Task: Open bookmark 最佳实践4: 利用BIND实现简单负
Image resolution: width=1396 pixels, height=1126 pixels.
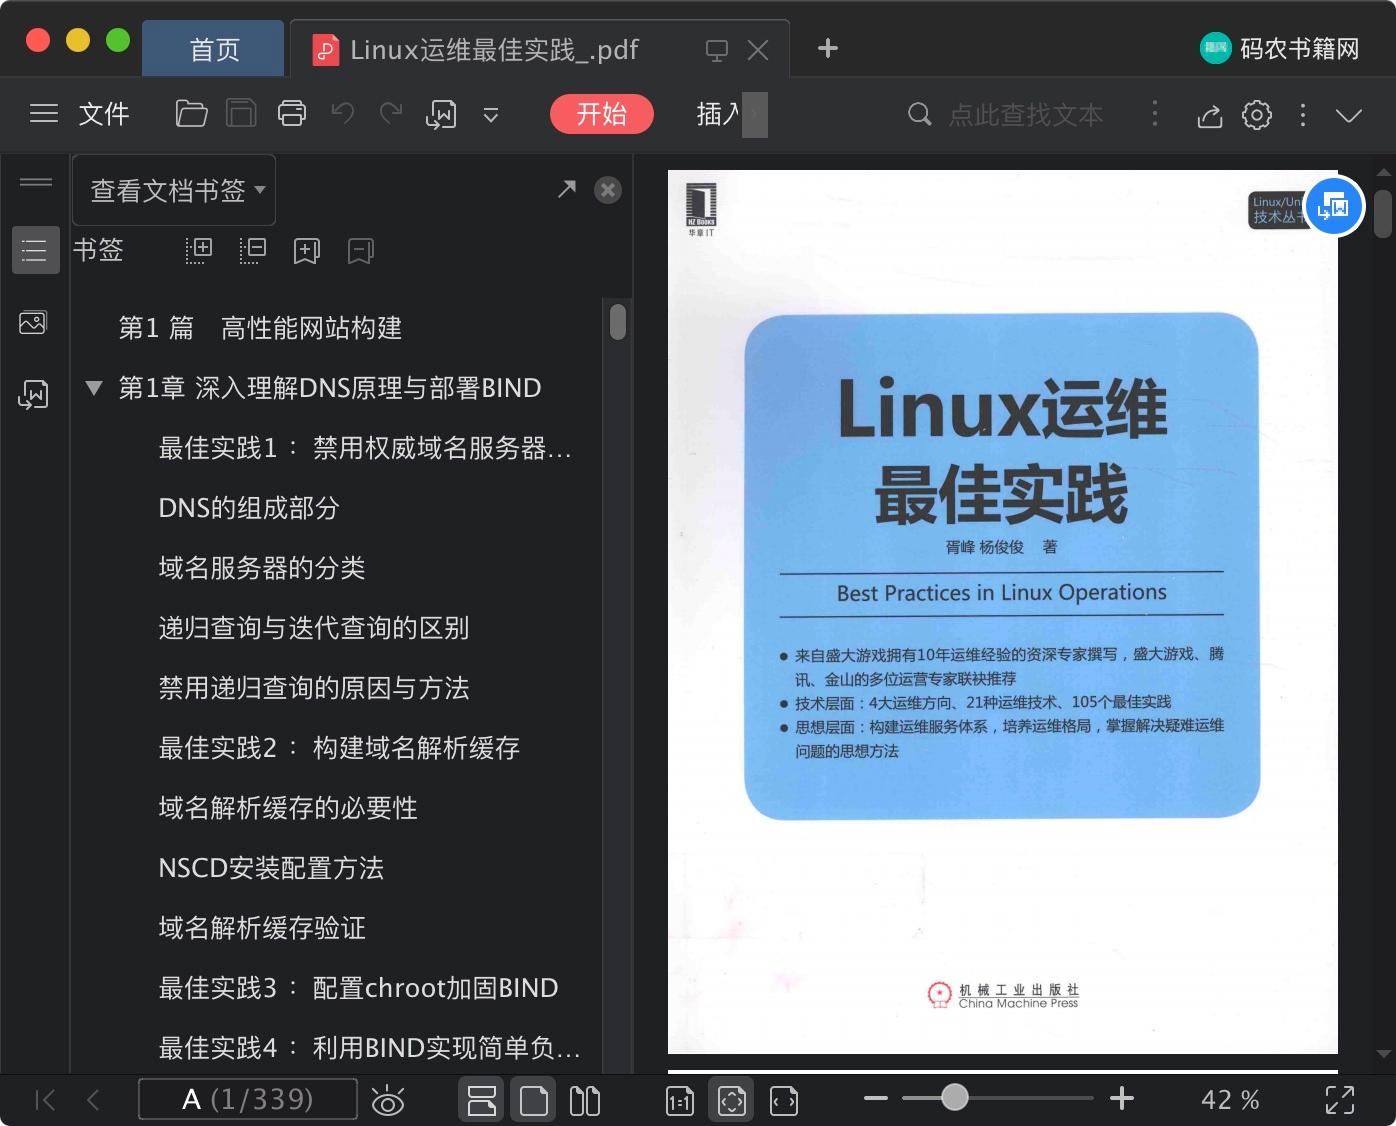Action: coord(369,1048)
